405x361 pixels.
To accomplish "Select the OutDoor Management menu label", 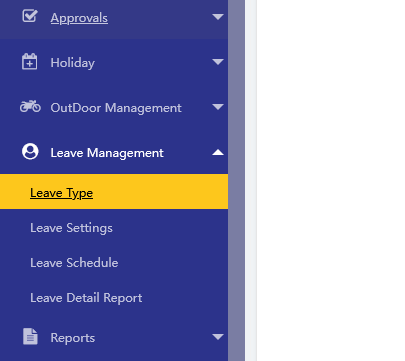I will 116,108.
